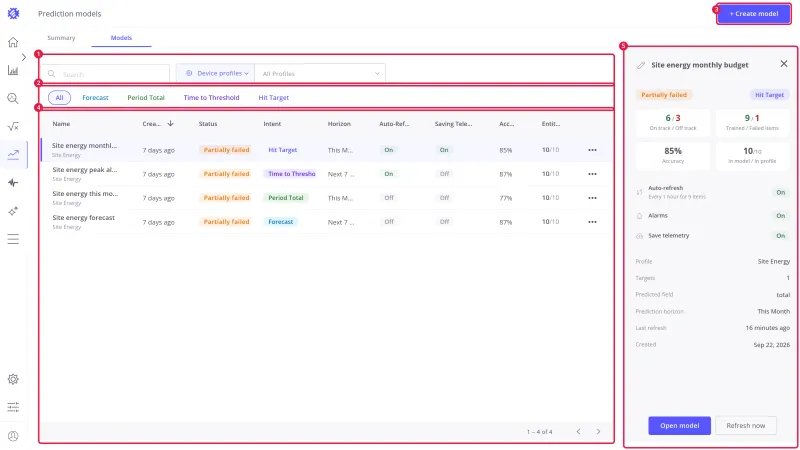Click the blue Forecast tag in table
Viewport: 800px width, 450px height.
281,222
